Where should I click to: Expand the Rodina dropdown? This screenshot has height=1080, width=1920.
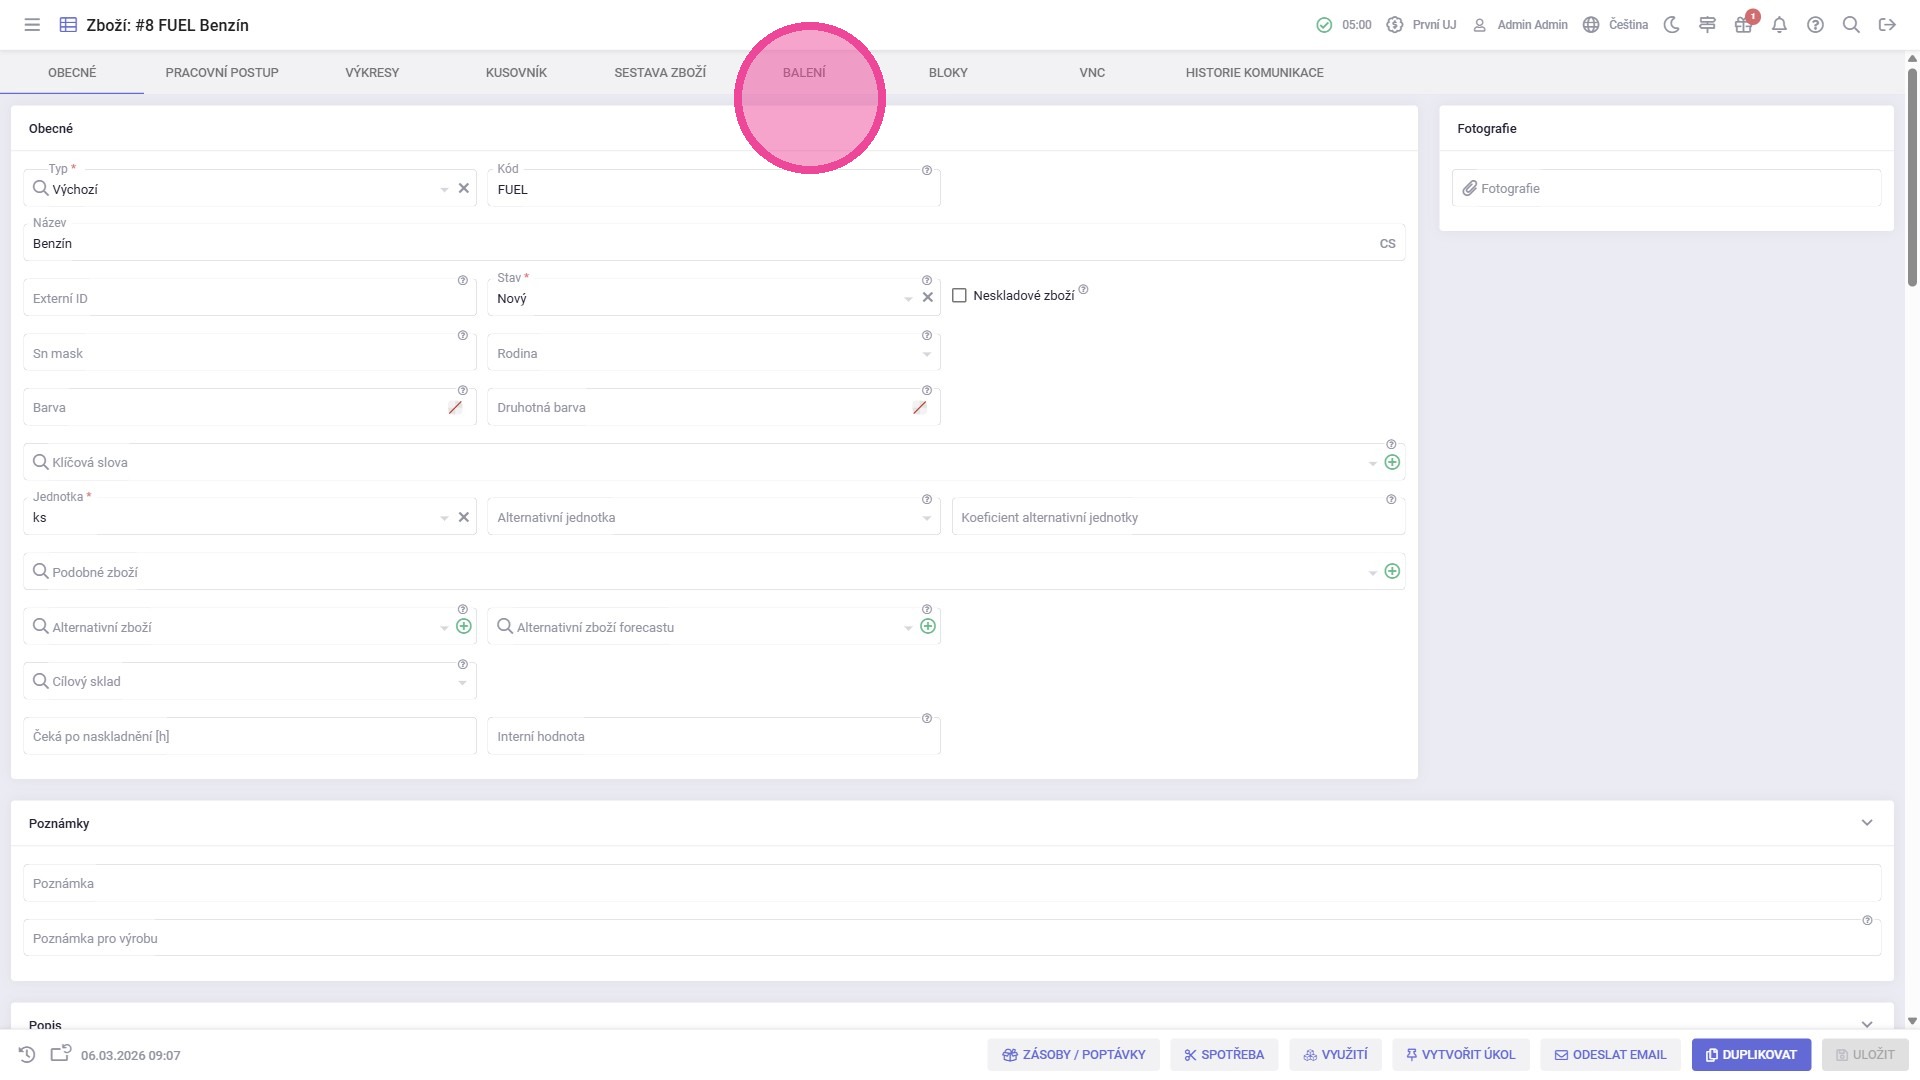926,354
